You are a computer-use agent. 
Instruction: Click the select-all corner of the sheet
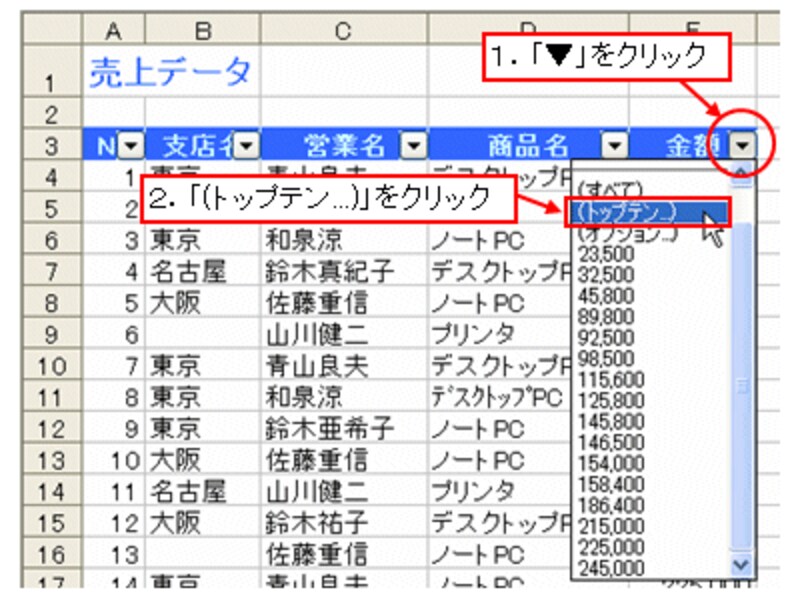[x=51, y=30]
